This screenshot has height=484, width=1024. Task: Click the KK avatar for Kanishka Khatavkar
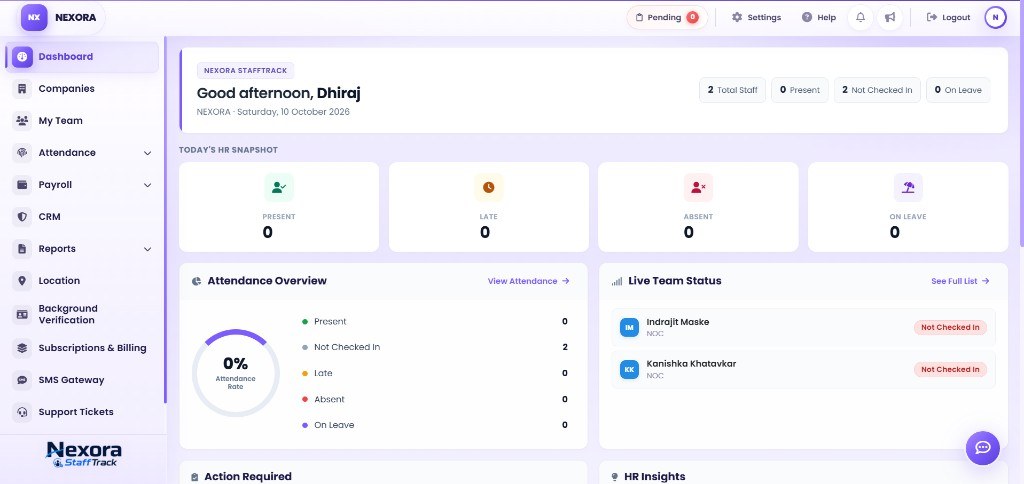point(629,370)
